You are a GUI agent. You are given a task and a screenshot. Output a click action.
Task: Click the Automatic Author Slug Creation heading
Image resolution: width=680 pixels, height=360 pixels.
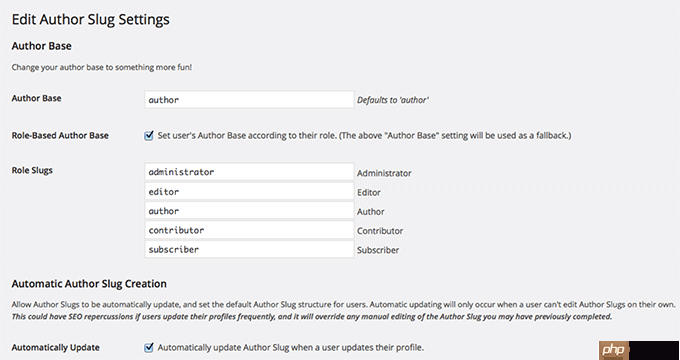(89, 284)
